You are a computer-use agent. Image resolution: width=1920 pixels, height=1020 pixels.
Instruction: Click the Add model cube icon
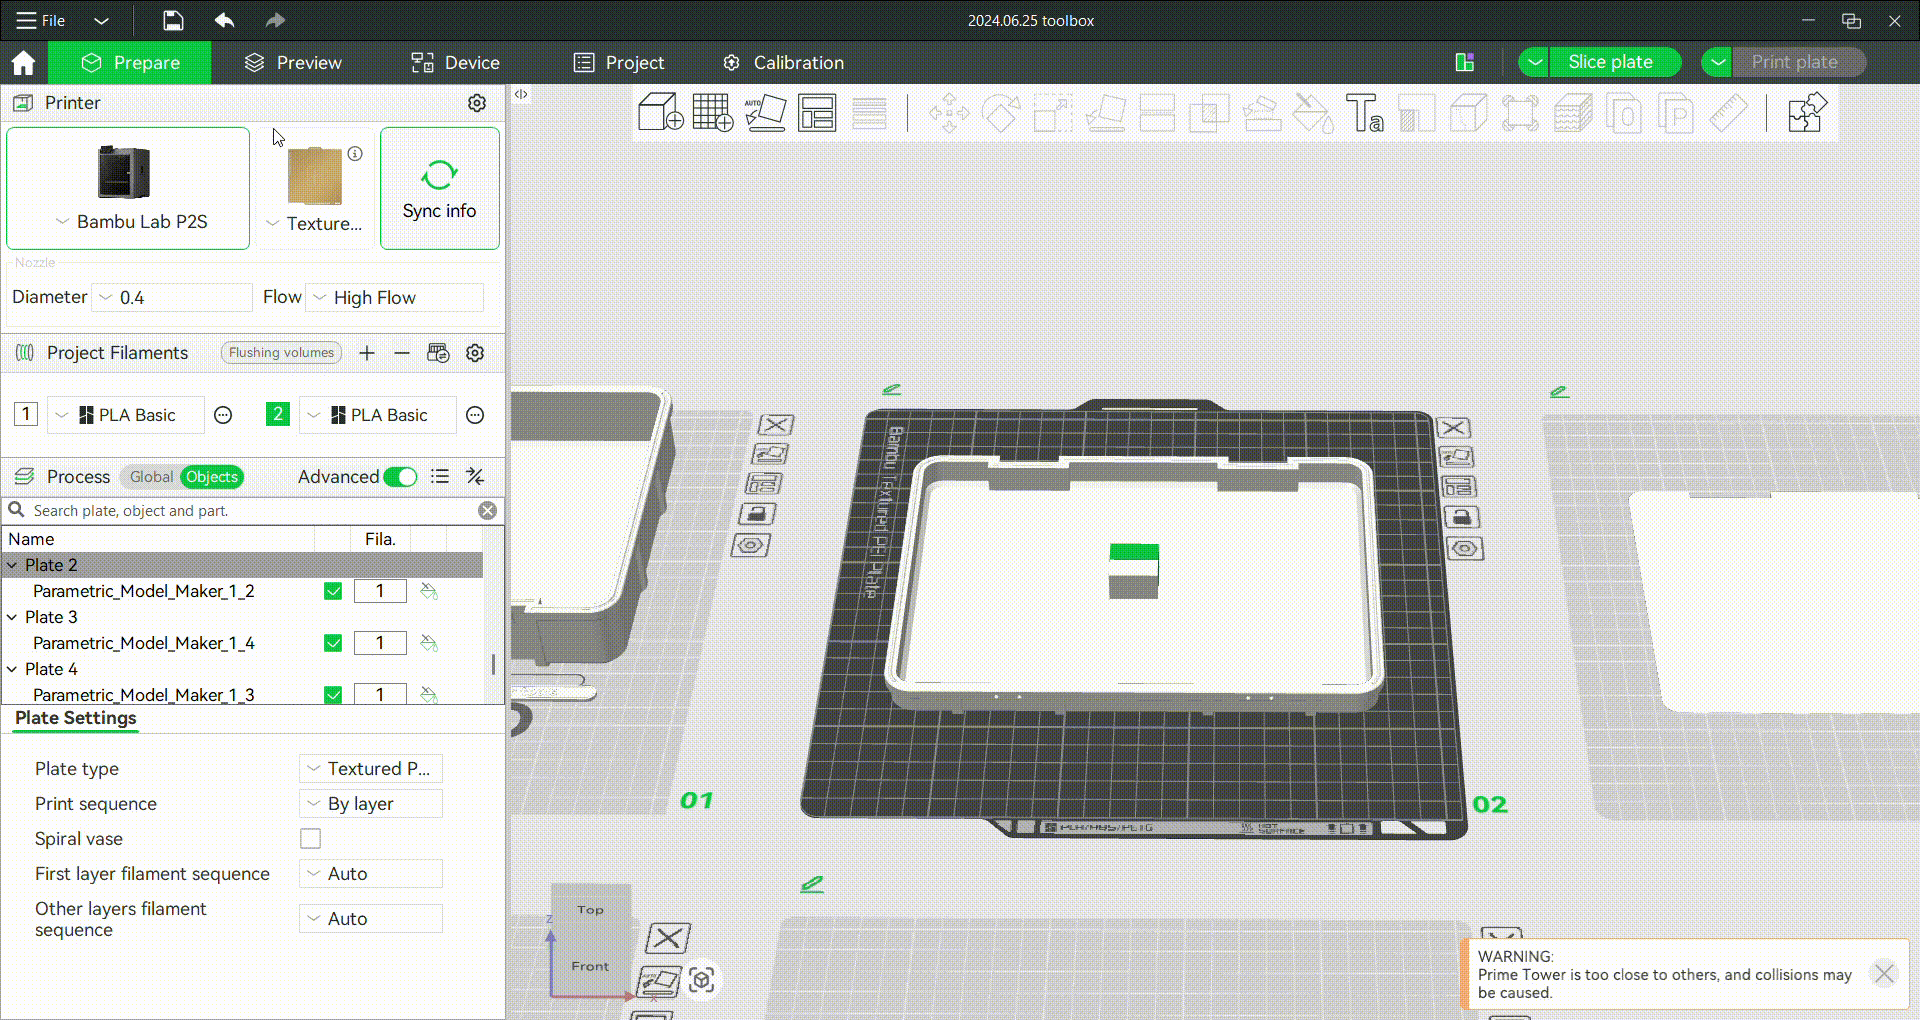click(x=660, y=112)
